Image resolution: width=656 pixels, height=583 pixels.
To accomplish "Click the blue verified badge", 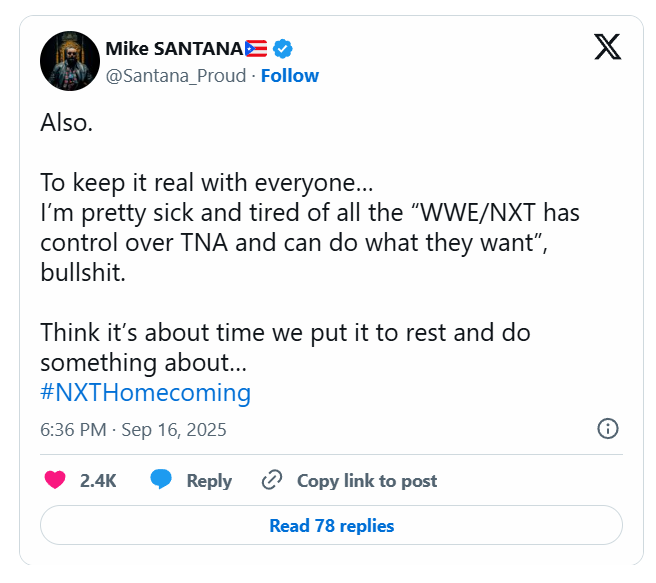I will (x=283, y=48).
